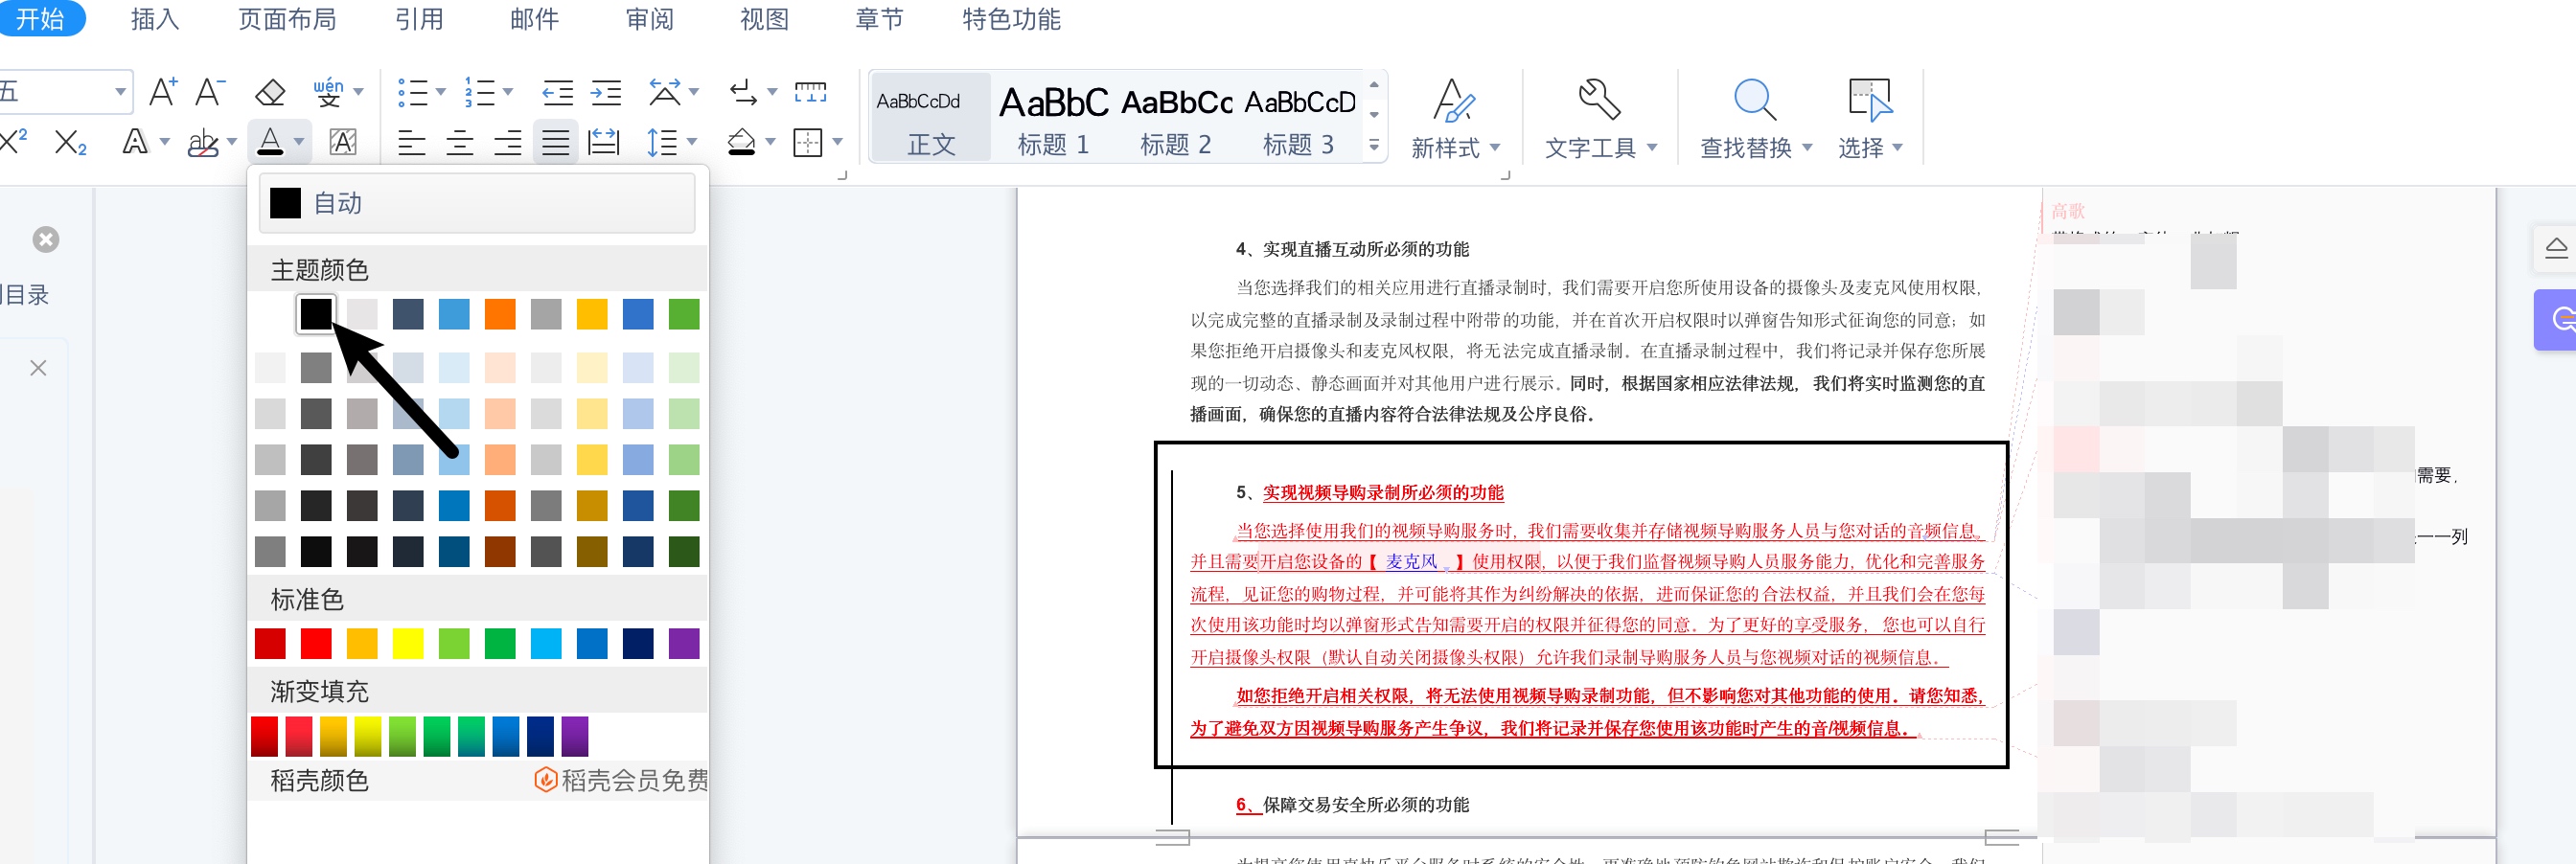Open the 特色功能 tab
The width and height of the screenshot is (2576, 864).
tap(1011, 19)
